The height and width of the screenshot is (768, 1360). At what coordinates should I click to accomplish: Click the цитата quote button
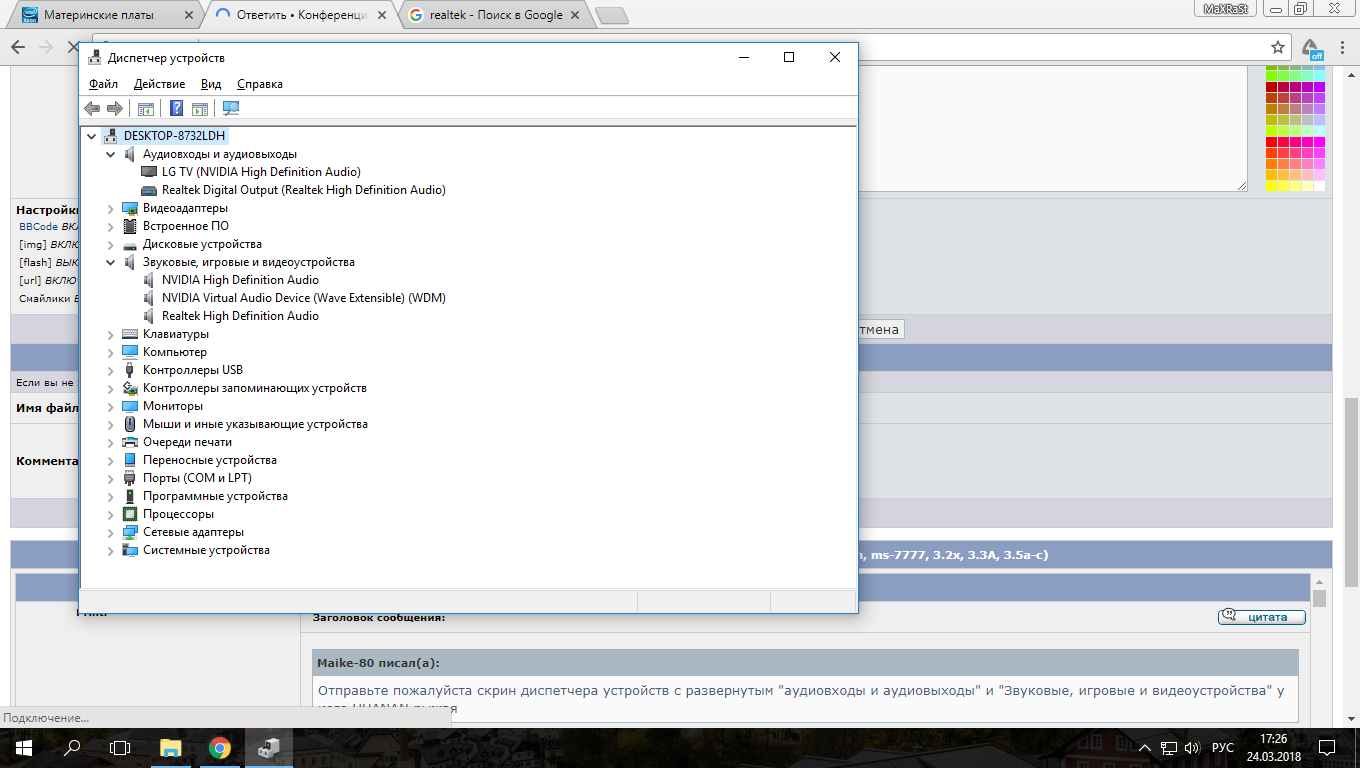coord(1262,617)
